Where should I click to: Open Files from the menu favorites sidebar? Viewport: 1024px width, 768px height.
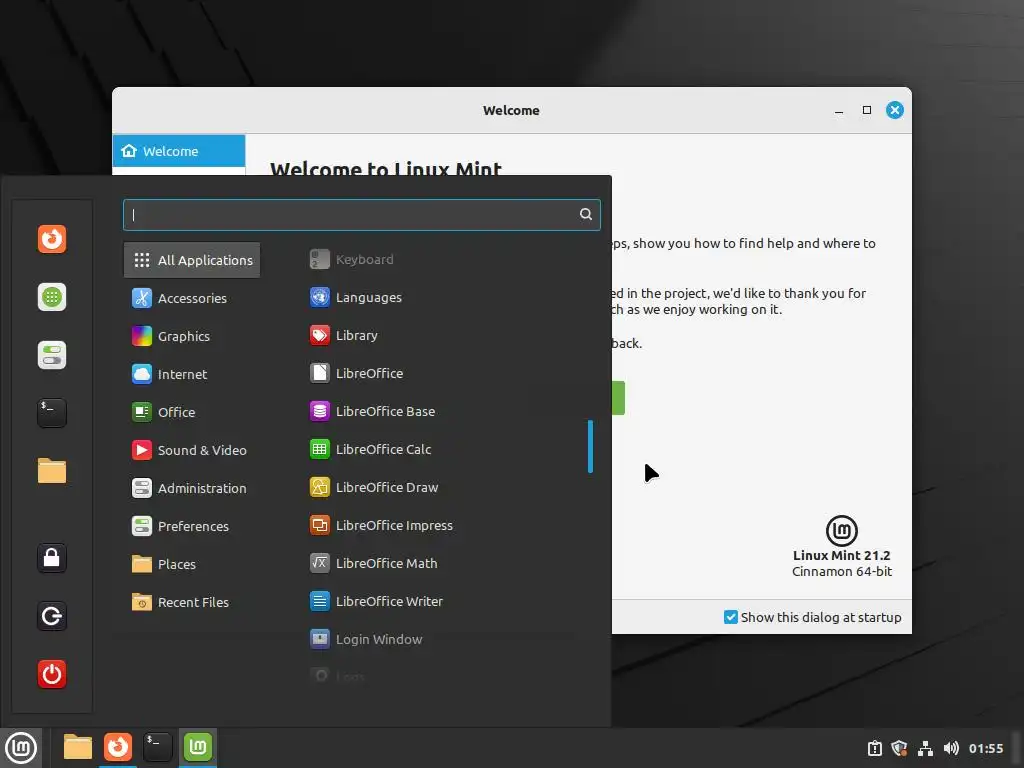52,471
